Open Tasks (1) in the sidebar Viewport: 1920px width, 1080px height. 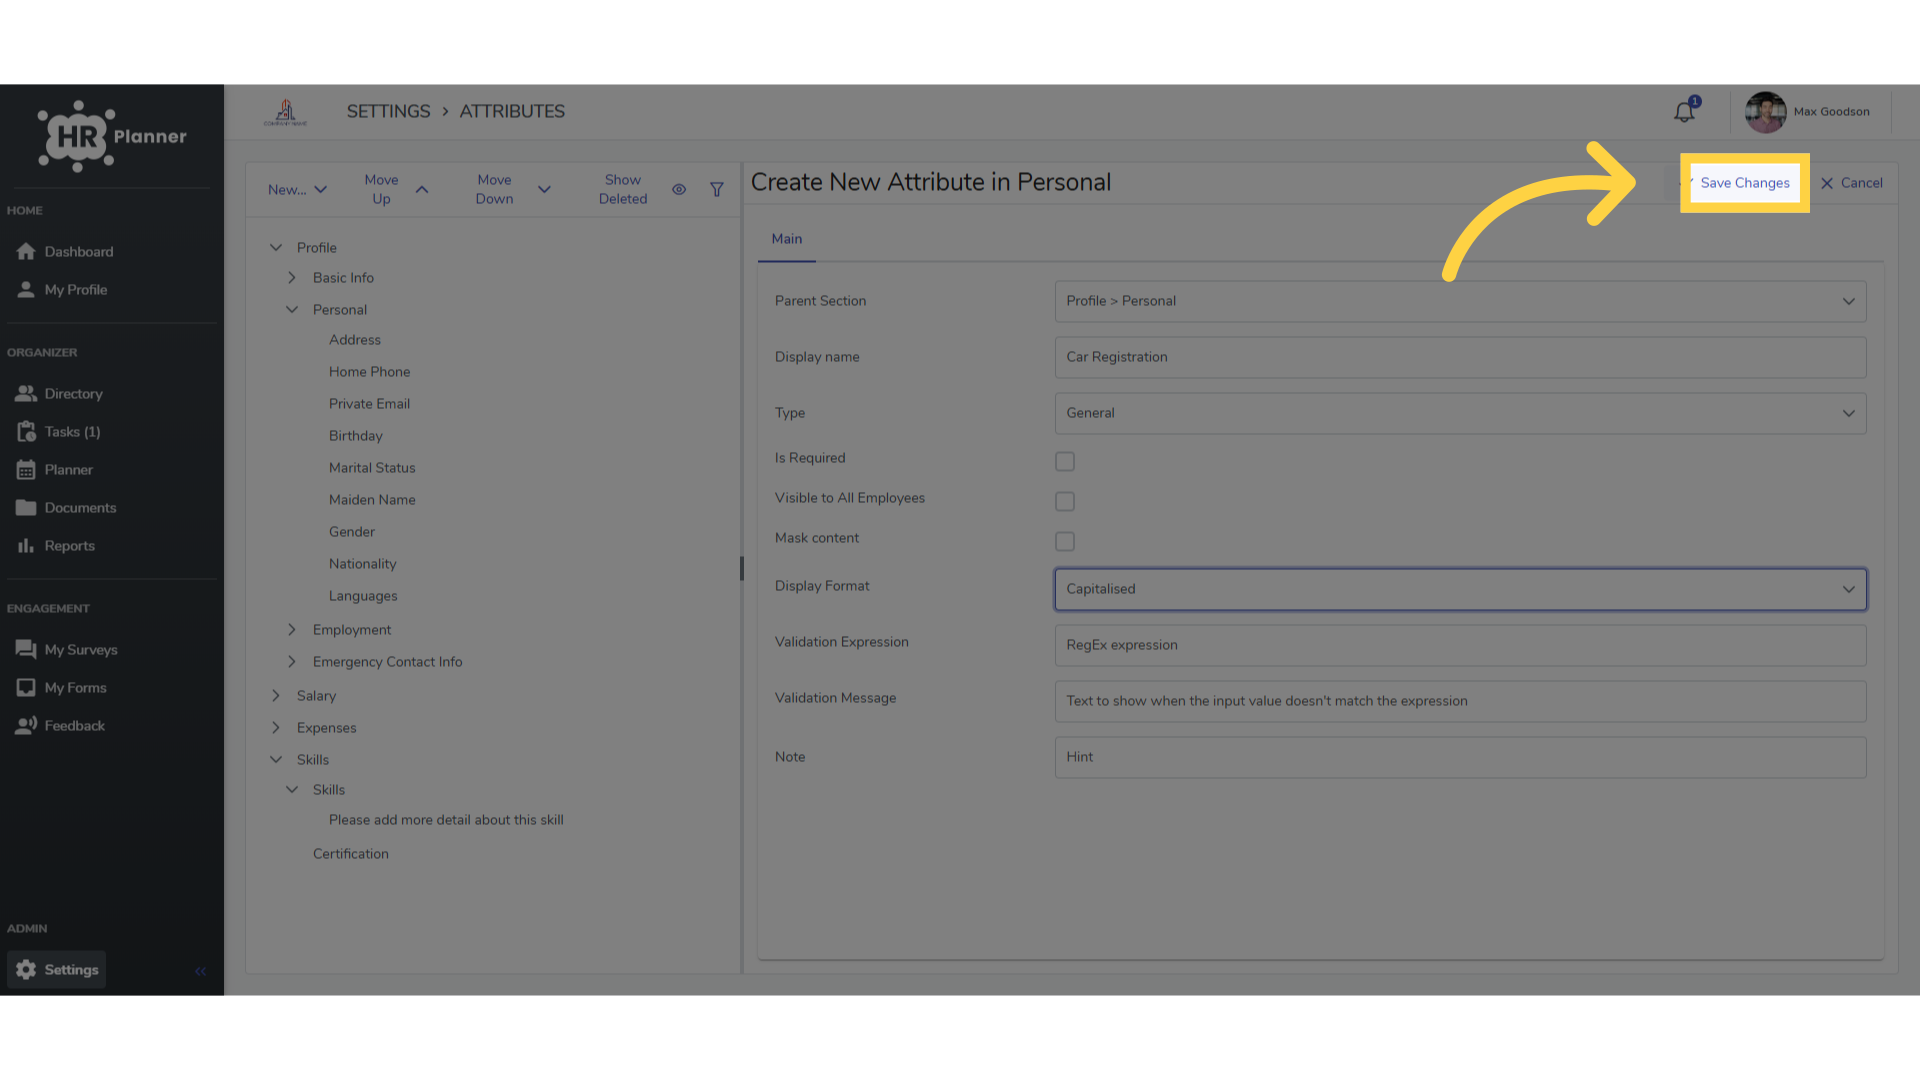pos(58,431)
